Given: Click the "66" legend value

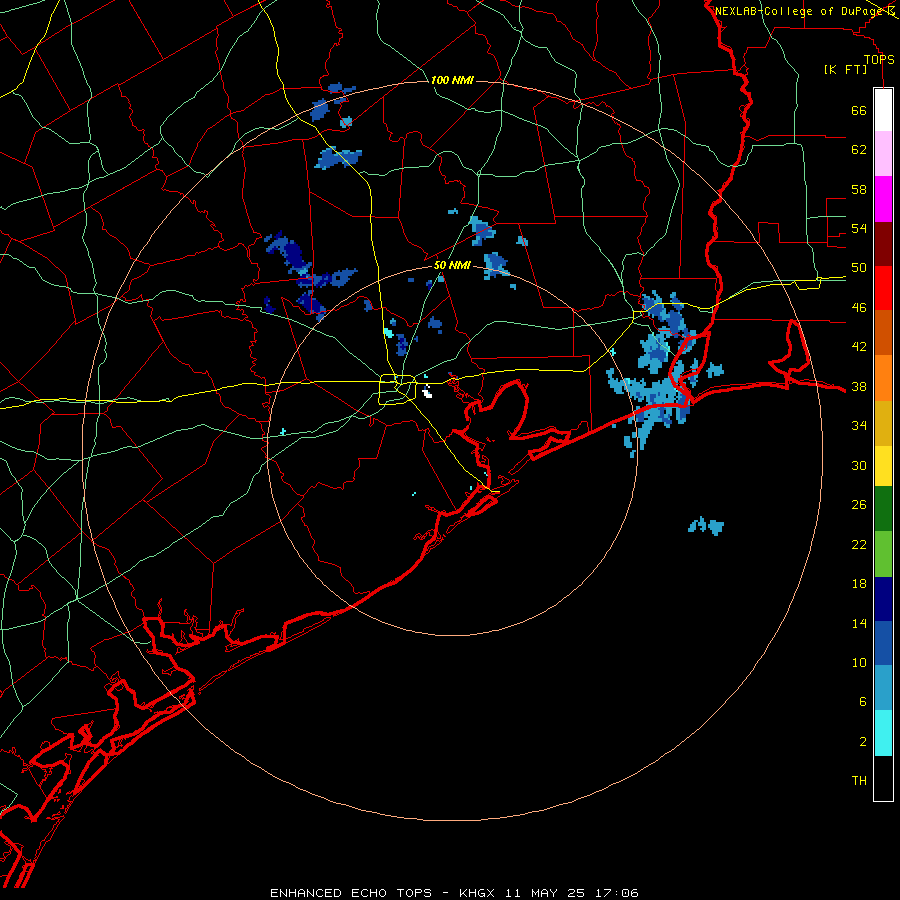Looking at the screenshot, I should (x=859, y=111).
